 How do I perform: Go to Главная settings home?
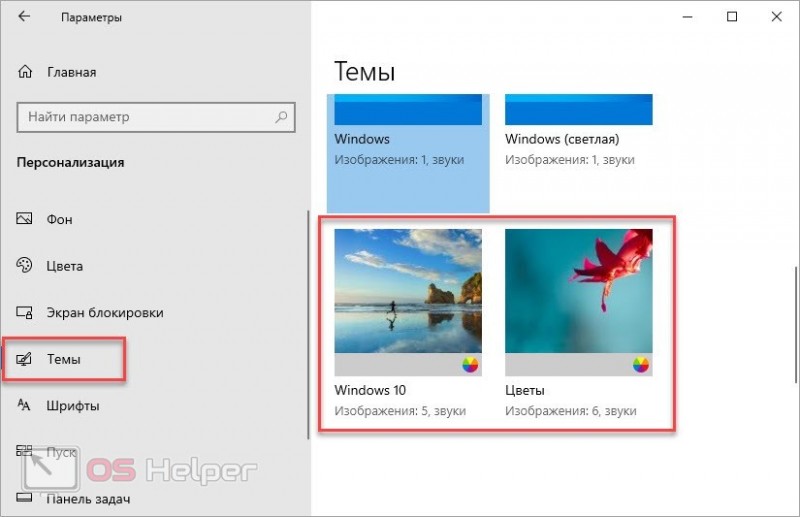(71, 72)
